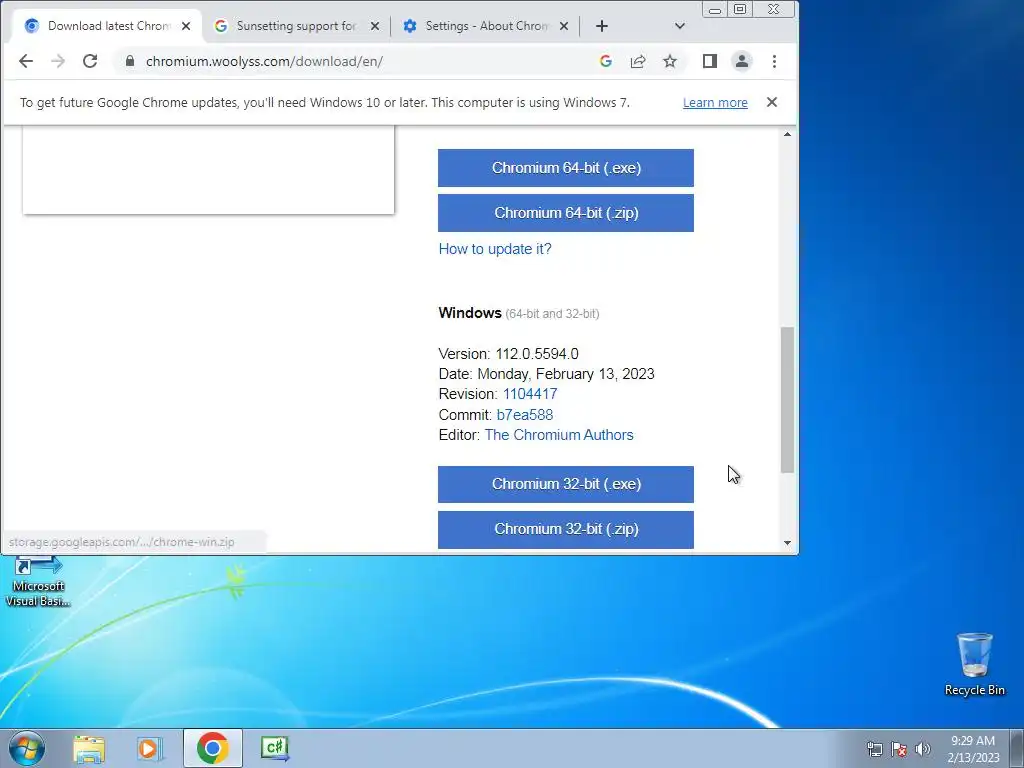Click the grayed forward navigation arrow
Viewport: 1024px width, 768px height.
[x=58, y=61]
